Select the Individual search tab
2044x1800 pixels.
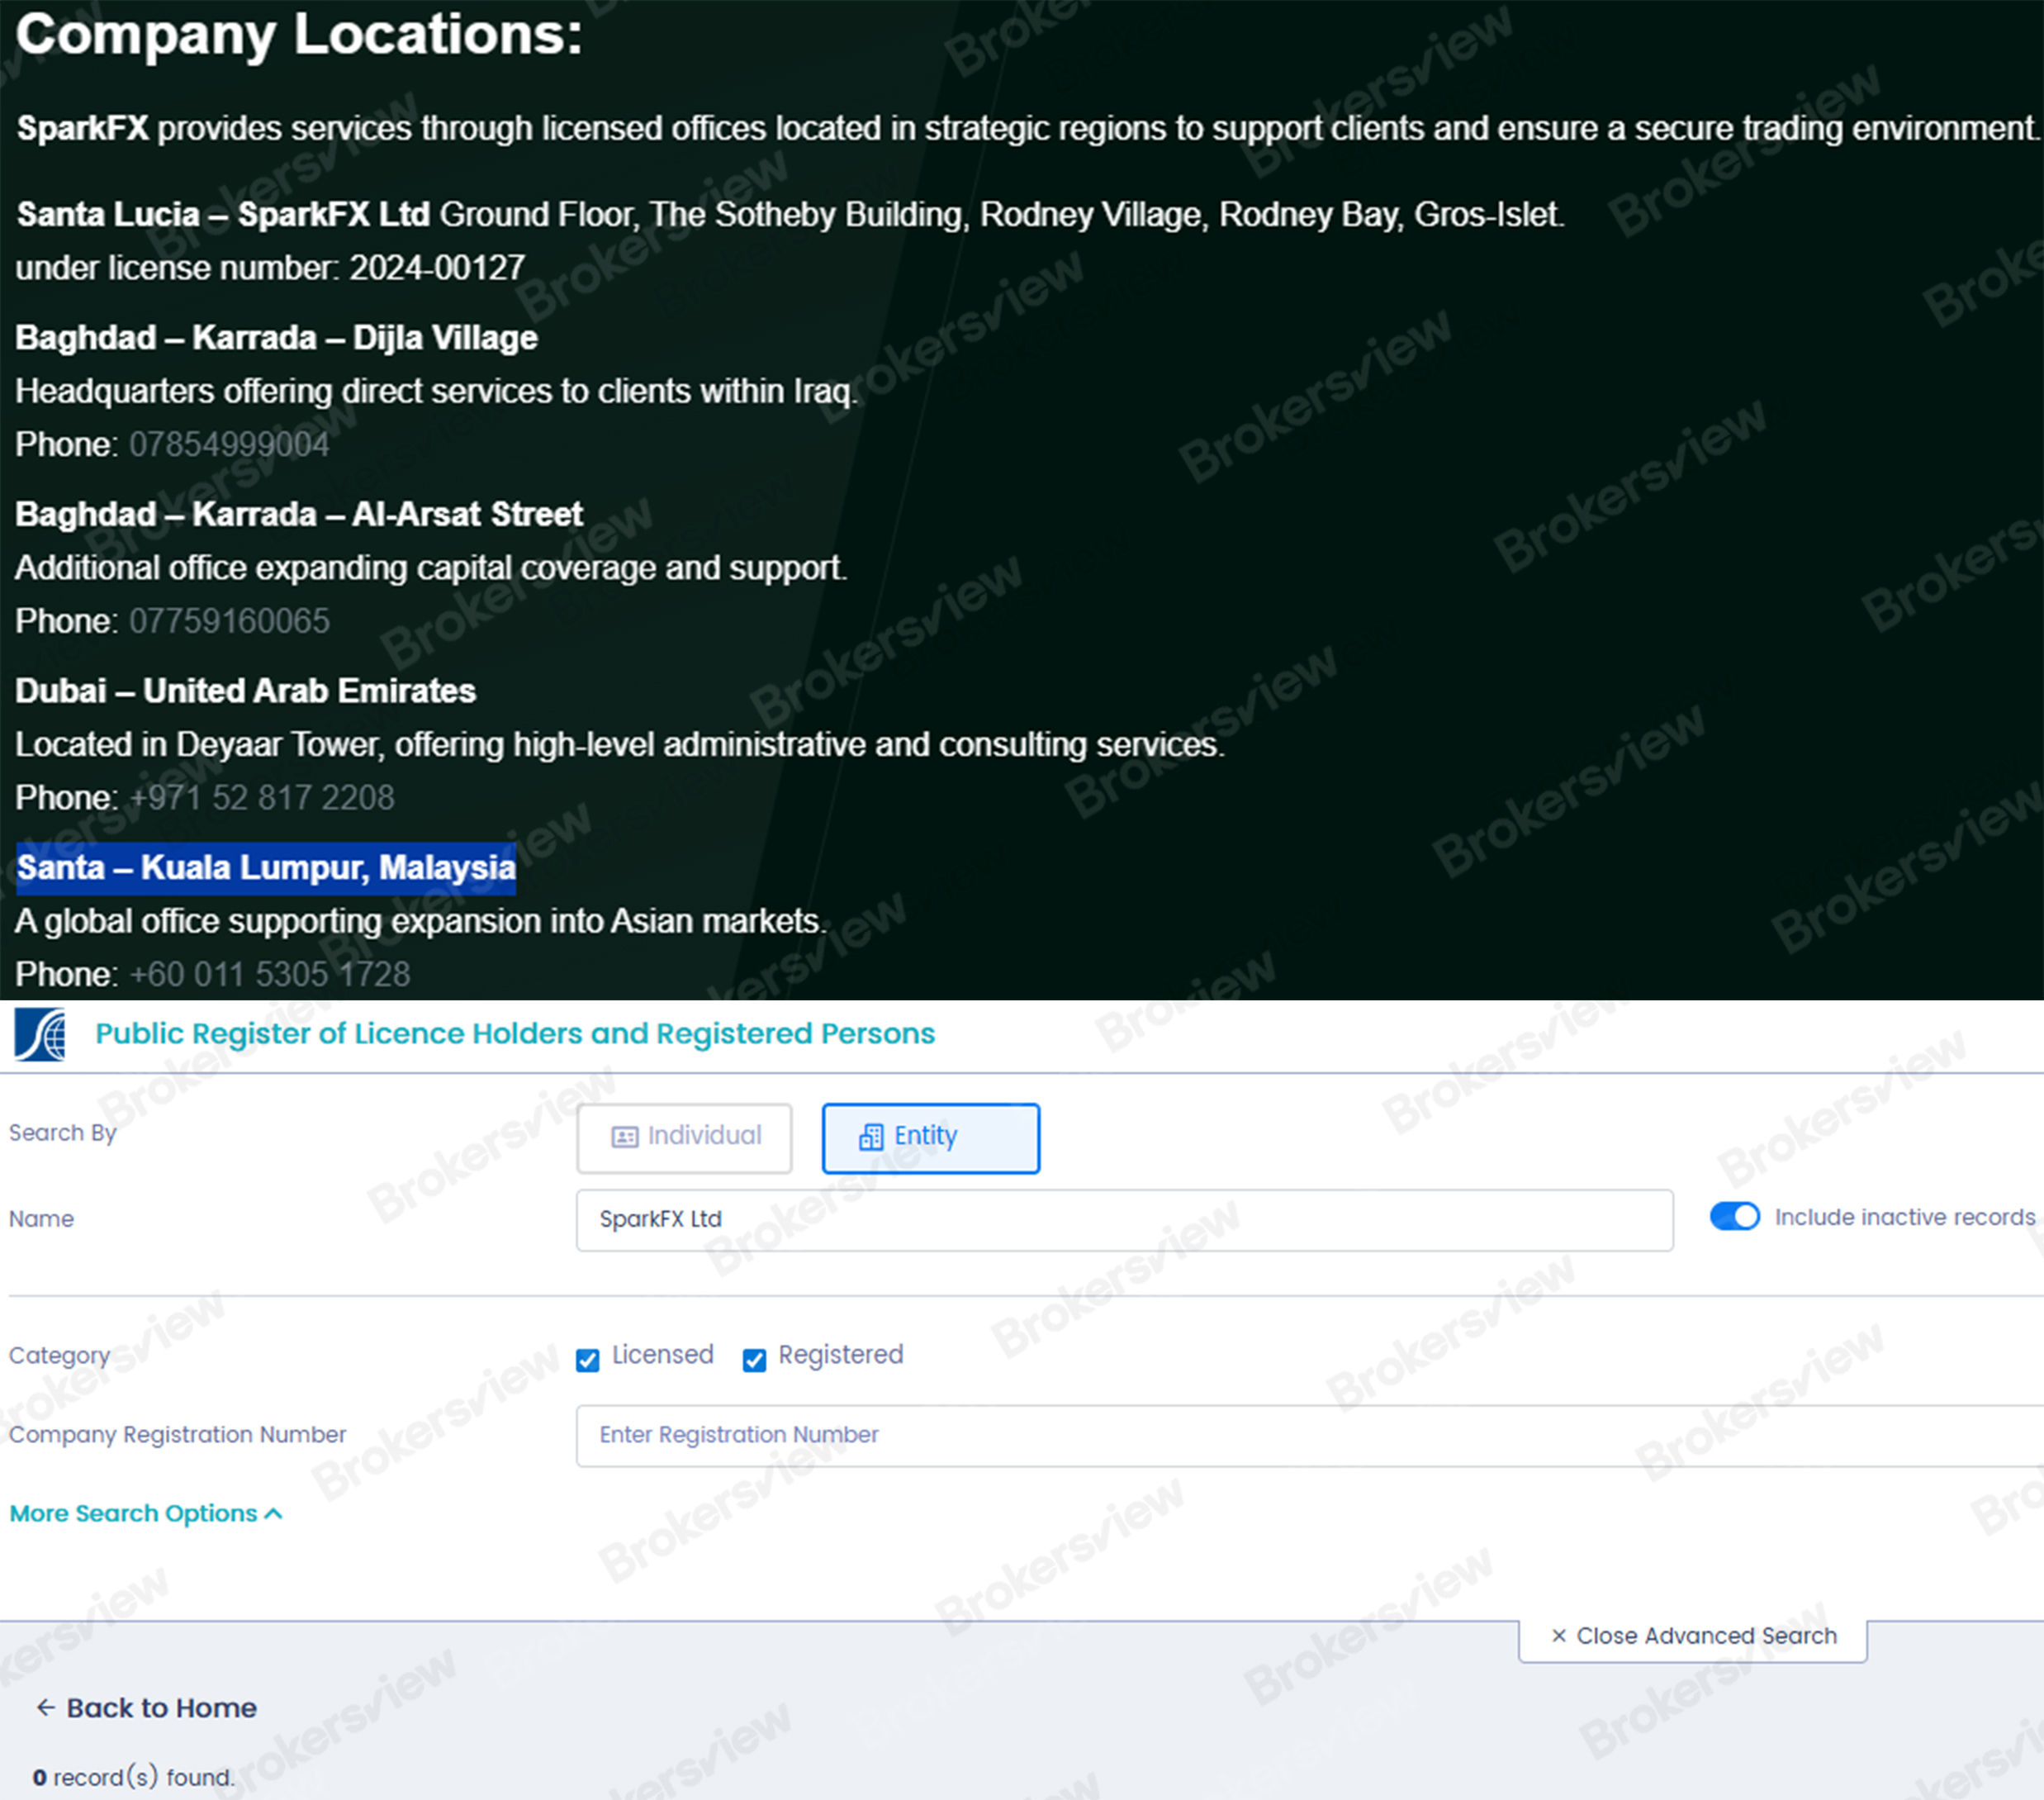(x=685, y=1137)
